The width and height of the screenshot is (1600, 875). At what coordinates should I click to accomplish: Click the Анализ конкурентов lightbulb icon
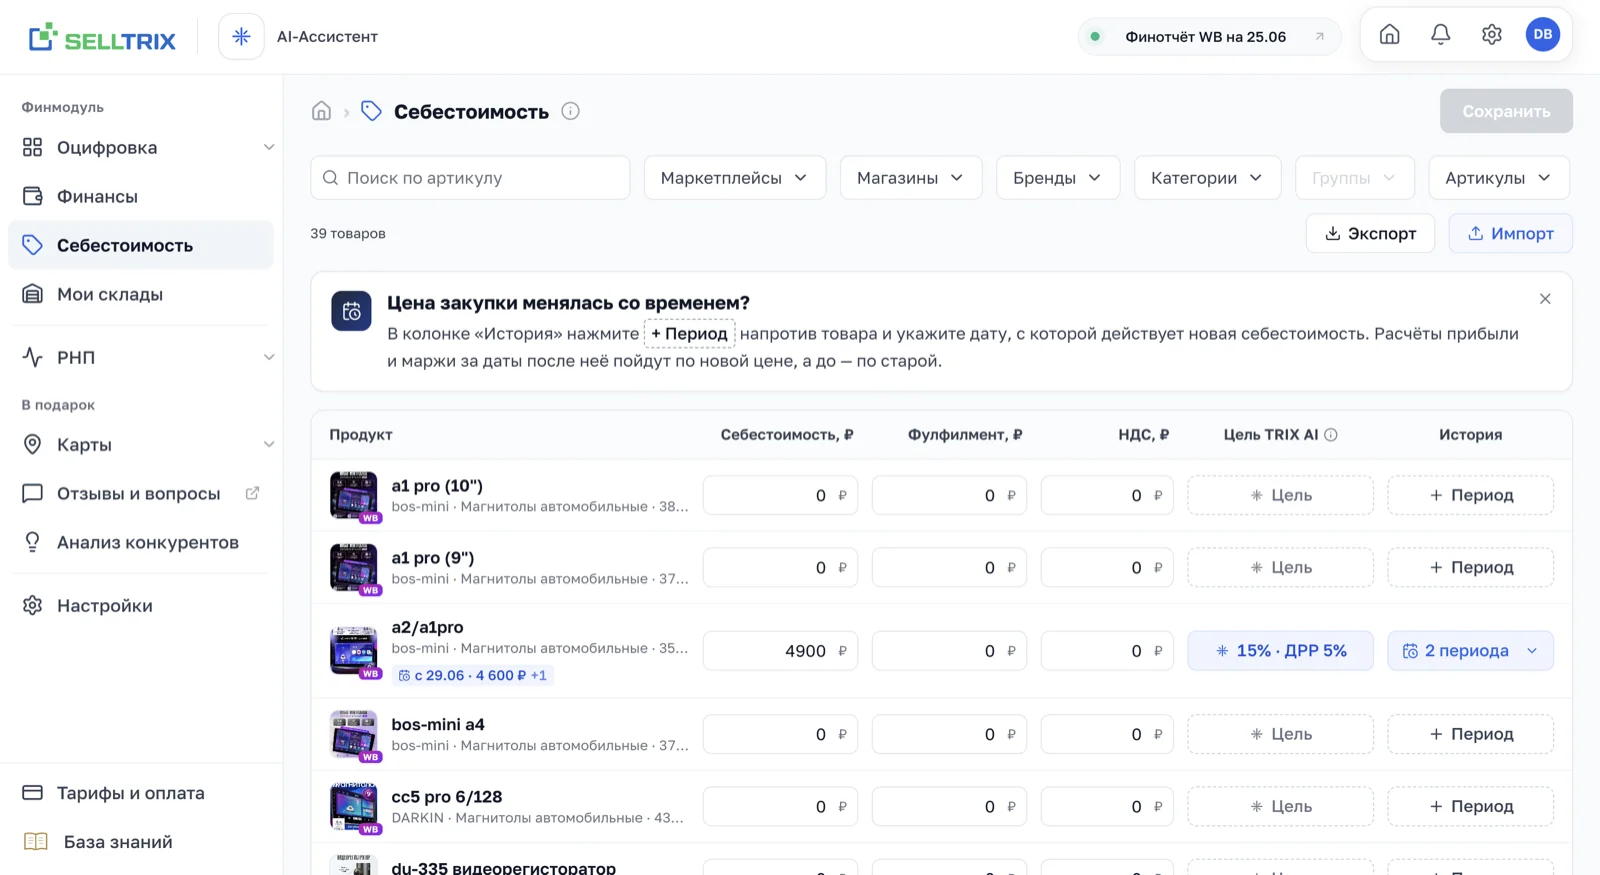32,542
